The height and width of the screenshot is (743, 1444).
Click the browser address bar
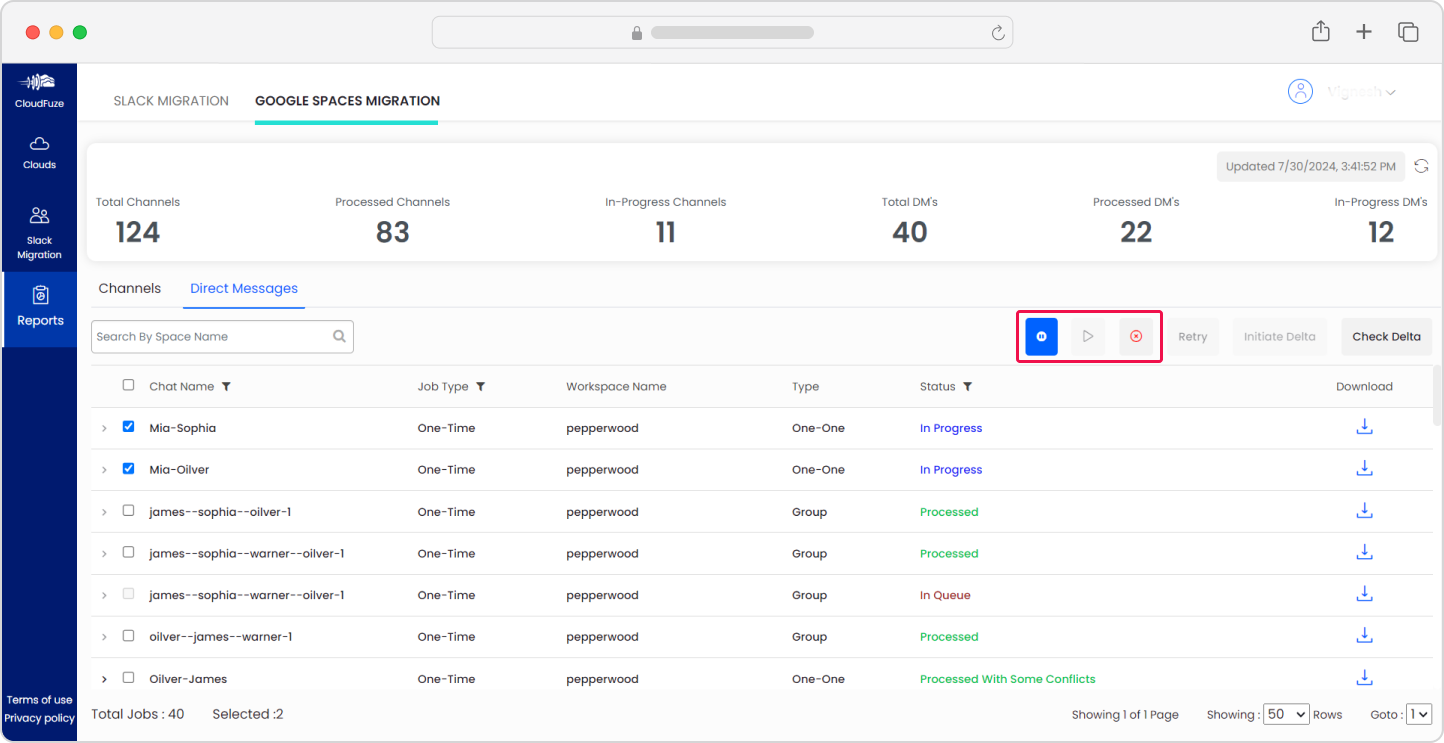point(722,32)
